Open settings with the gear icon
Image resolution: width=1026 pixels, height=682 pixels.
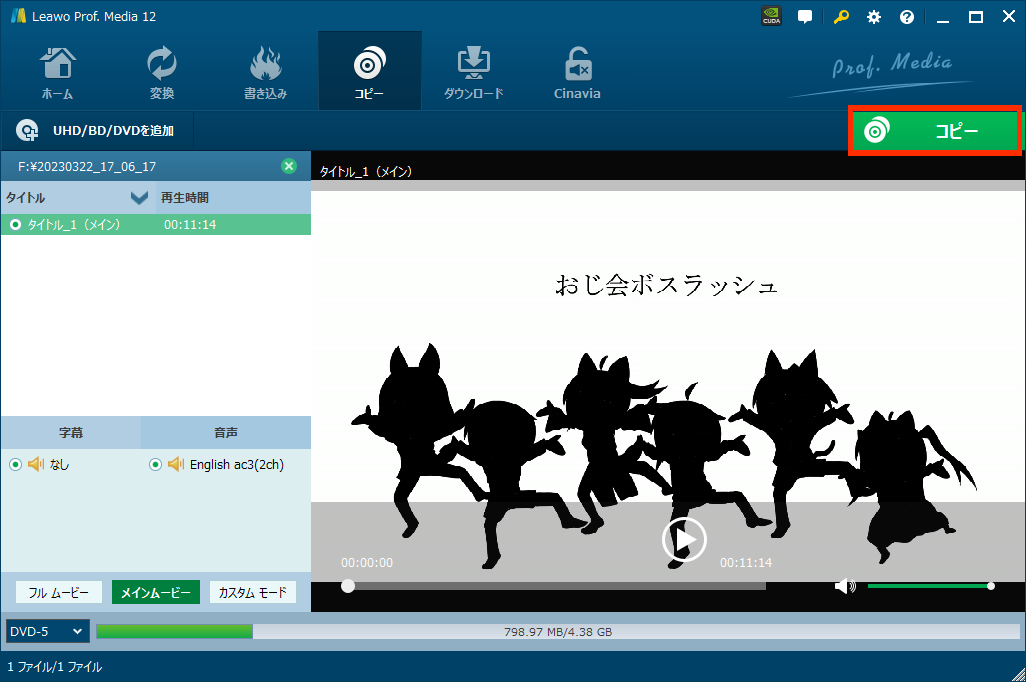(x=874, y=17)
